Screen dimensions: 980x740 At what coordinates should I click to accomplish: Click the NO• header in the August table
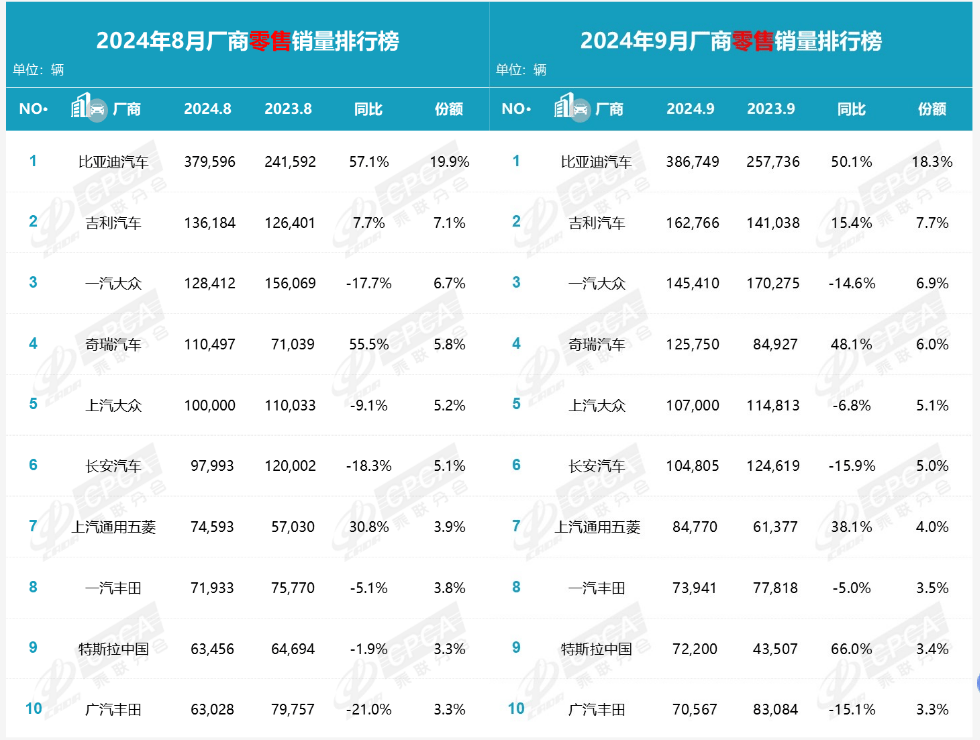(x=33, y=109)
